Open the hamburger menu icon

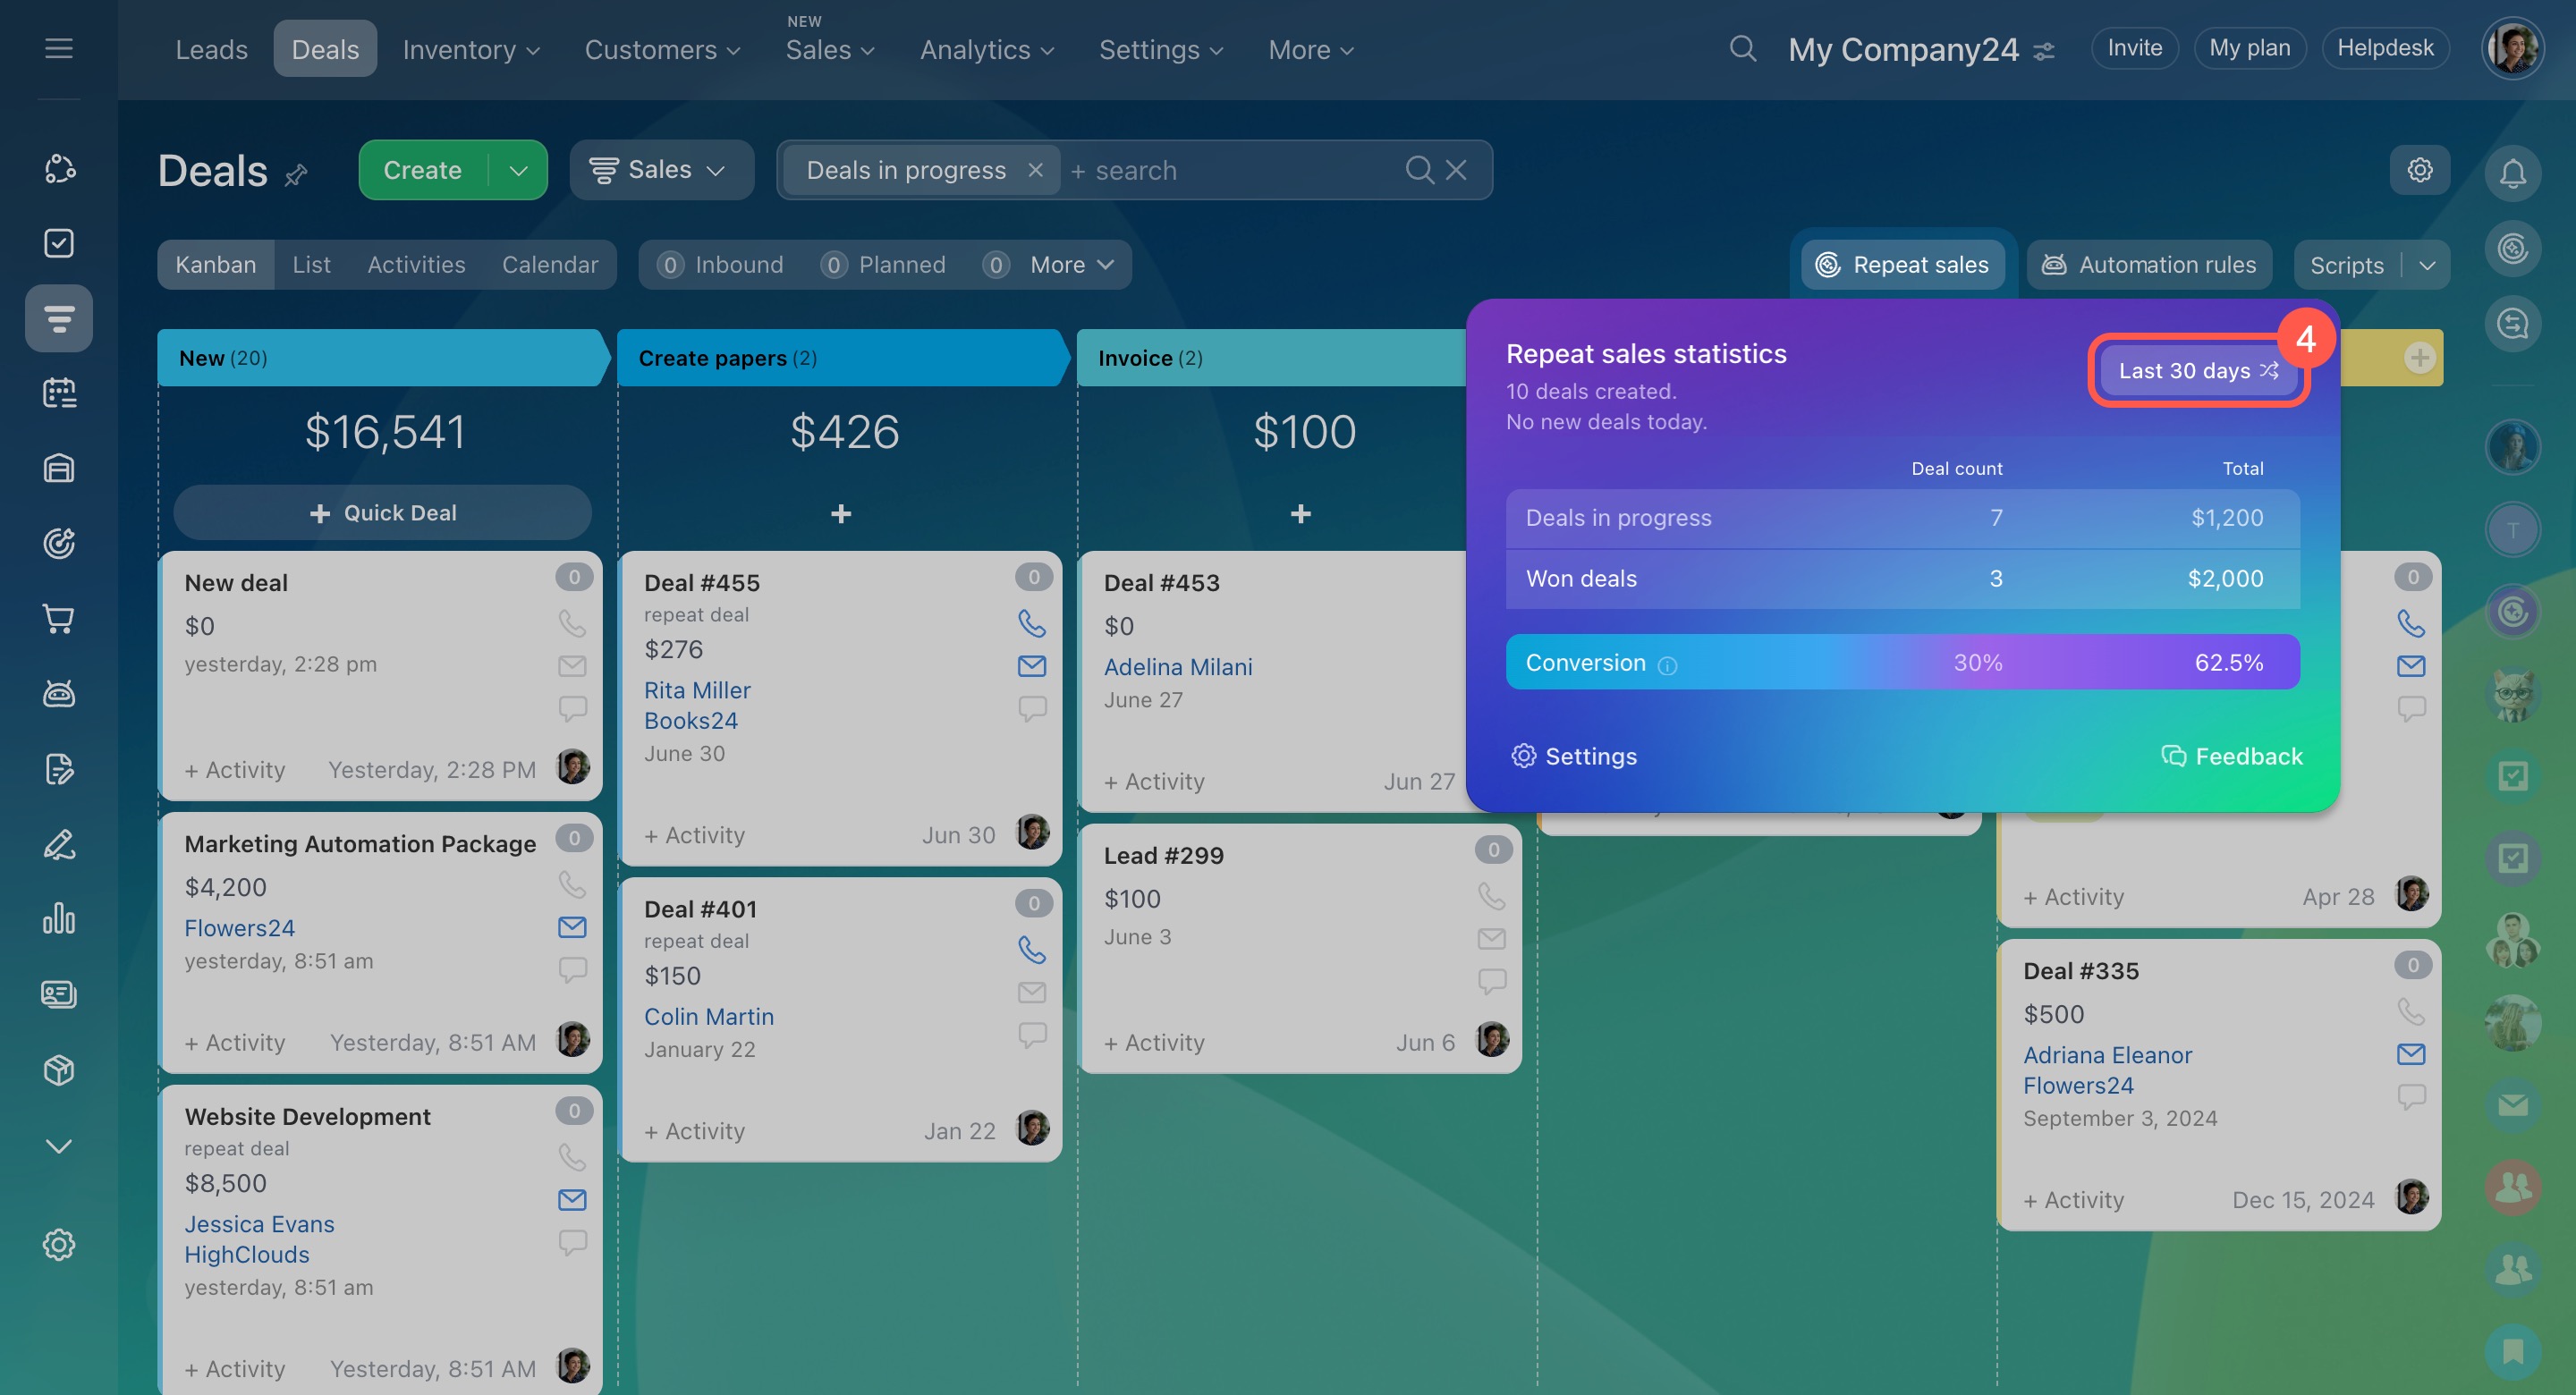tap(59, 48)
